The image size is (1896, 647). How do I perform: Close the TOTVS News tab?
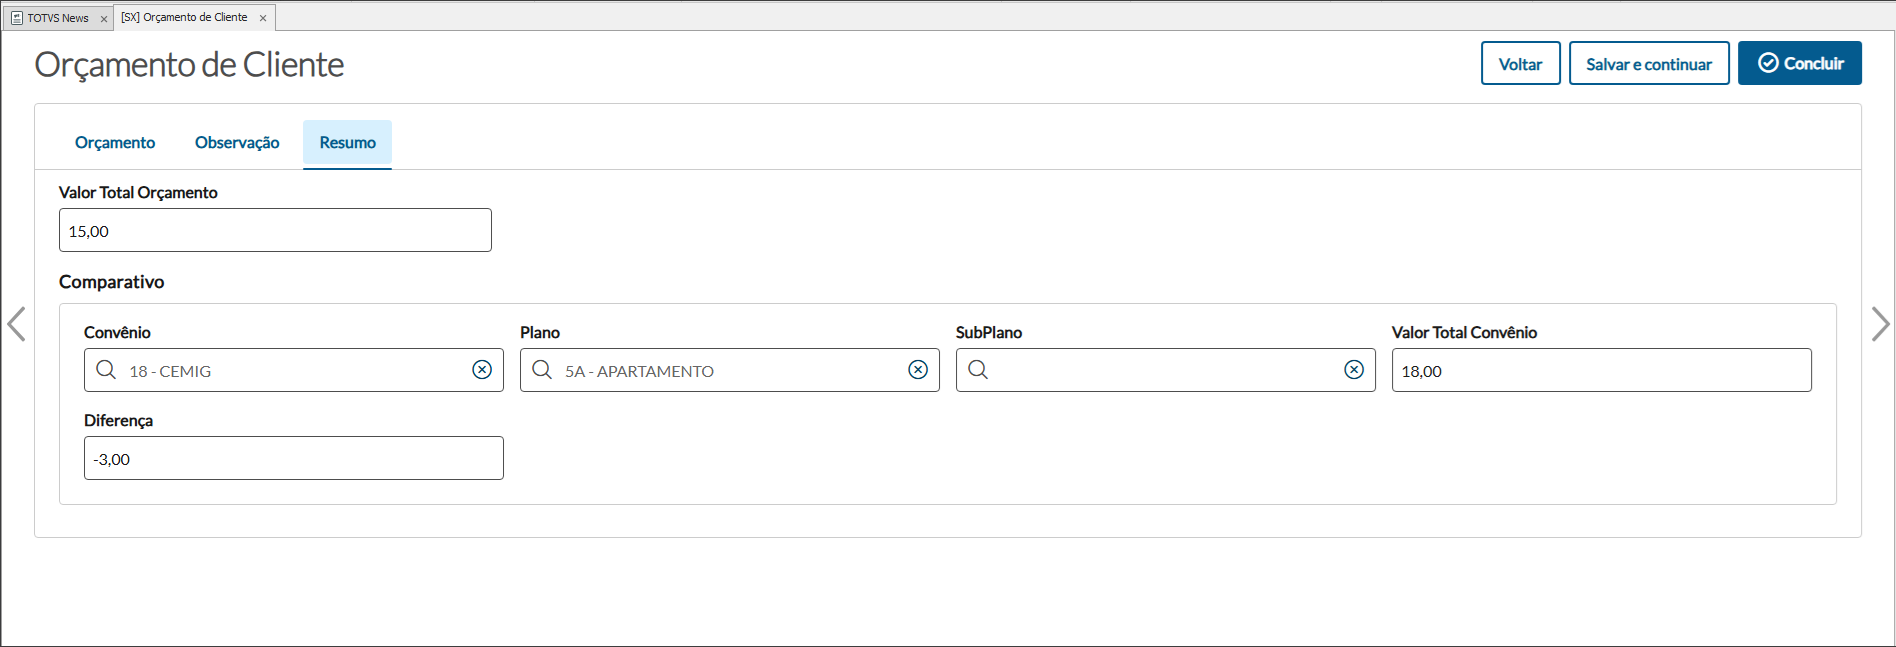[104, 19]
